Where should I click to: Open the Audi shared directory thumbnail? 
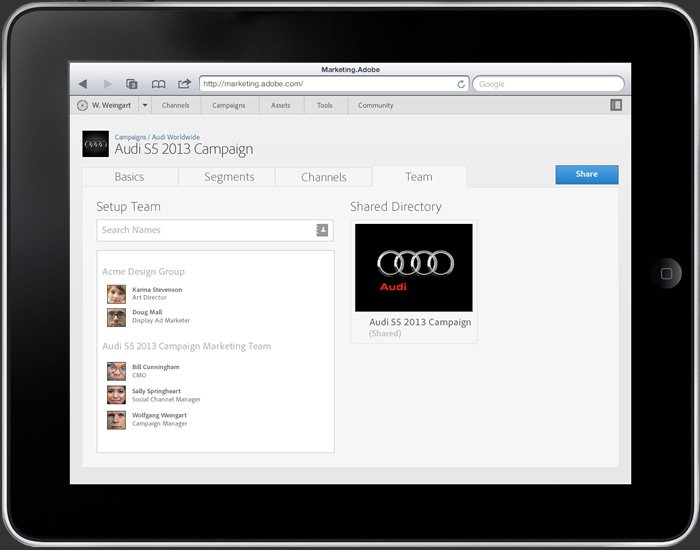414,267
